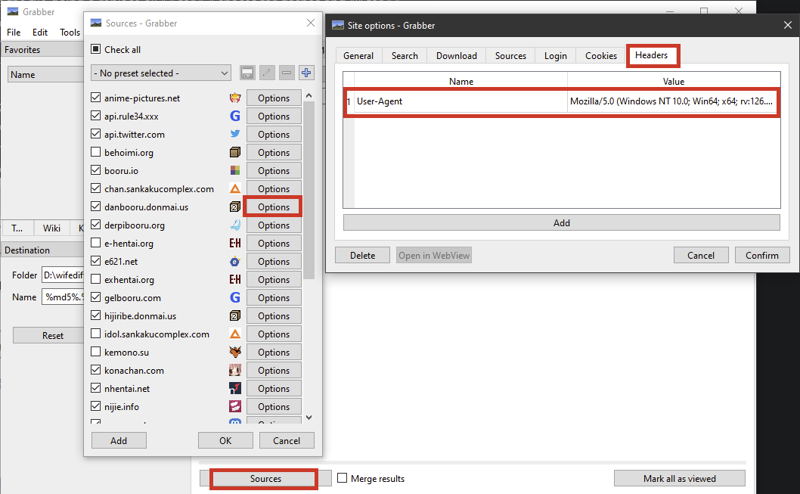Select the User-Agent header name cell
This screenshot has height=494, width=800.
pyautogui.click(x=461, y=101)
